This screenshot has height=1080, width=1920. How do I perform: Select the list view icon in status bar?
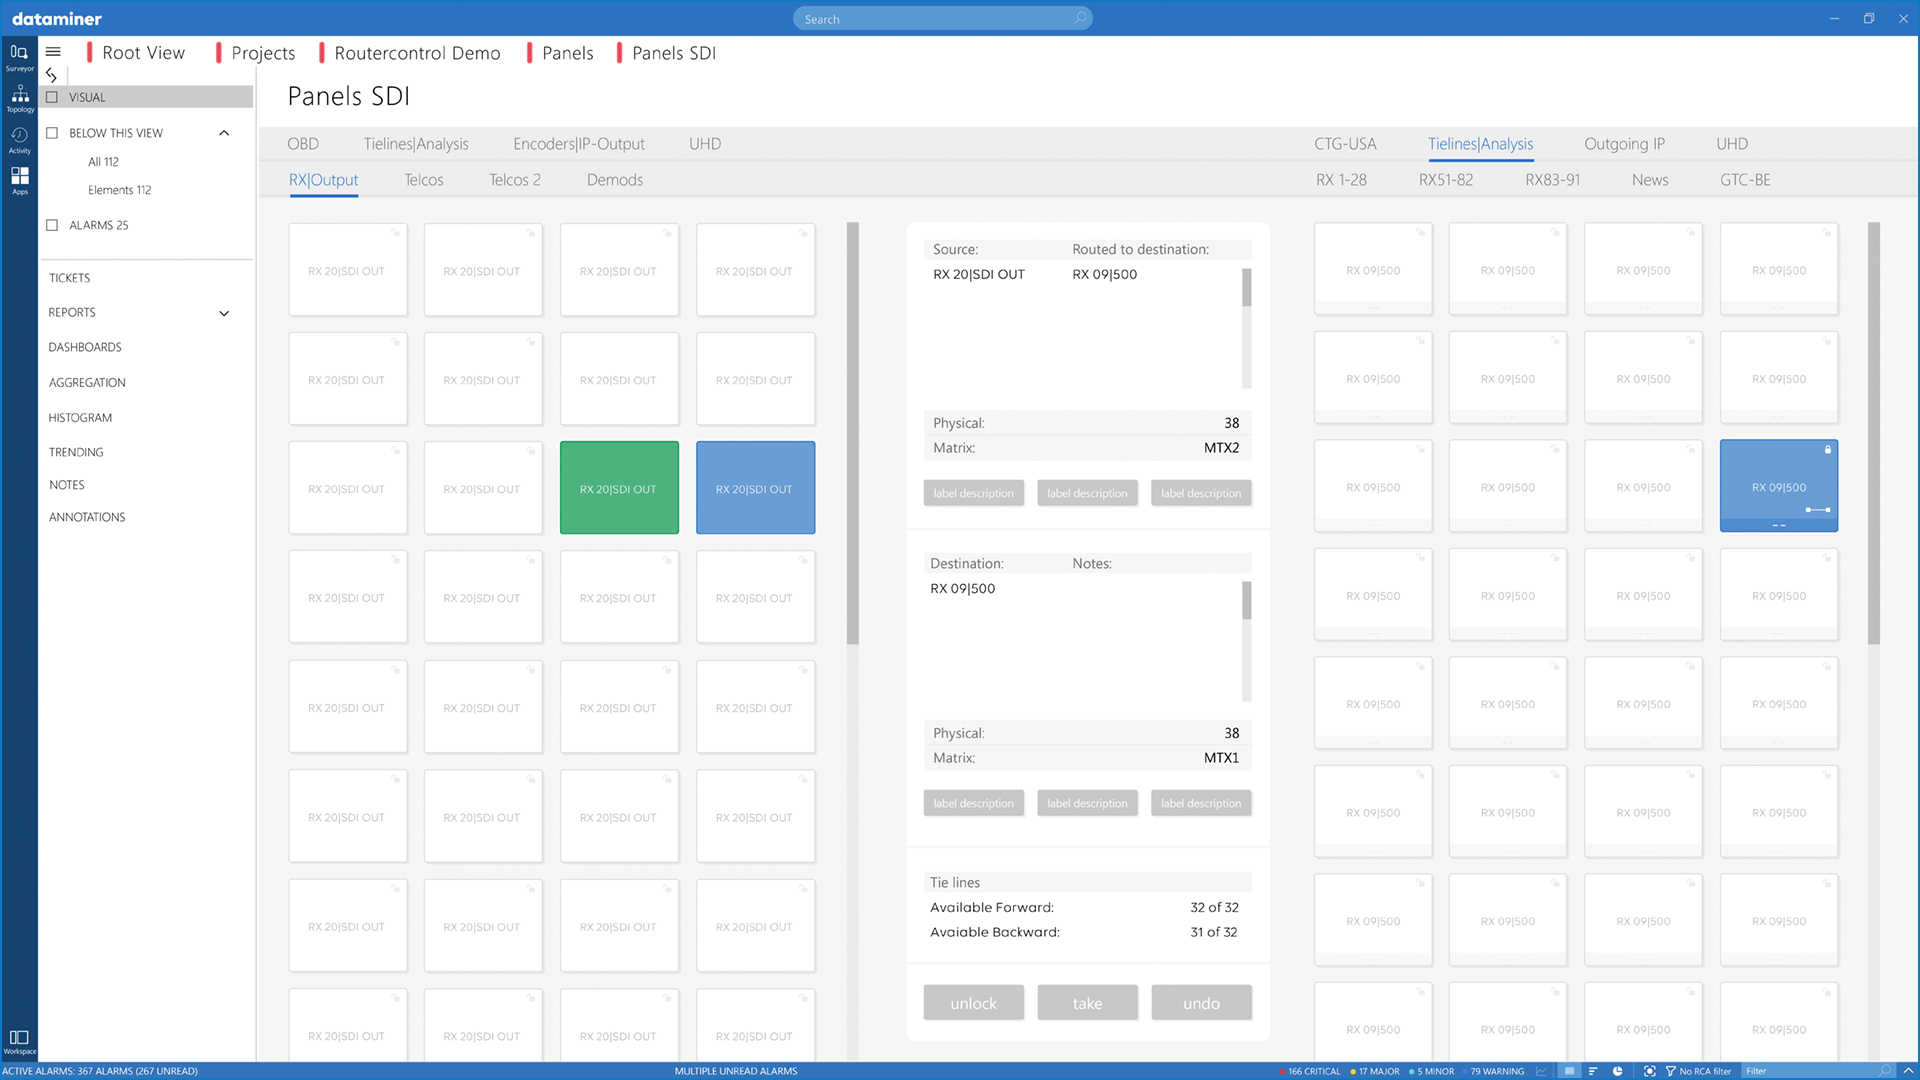pyautogui.click(x=1569, y=1071)
